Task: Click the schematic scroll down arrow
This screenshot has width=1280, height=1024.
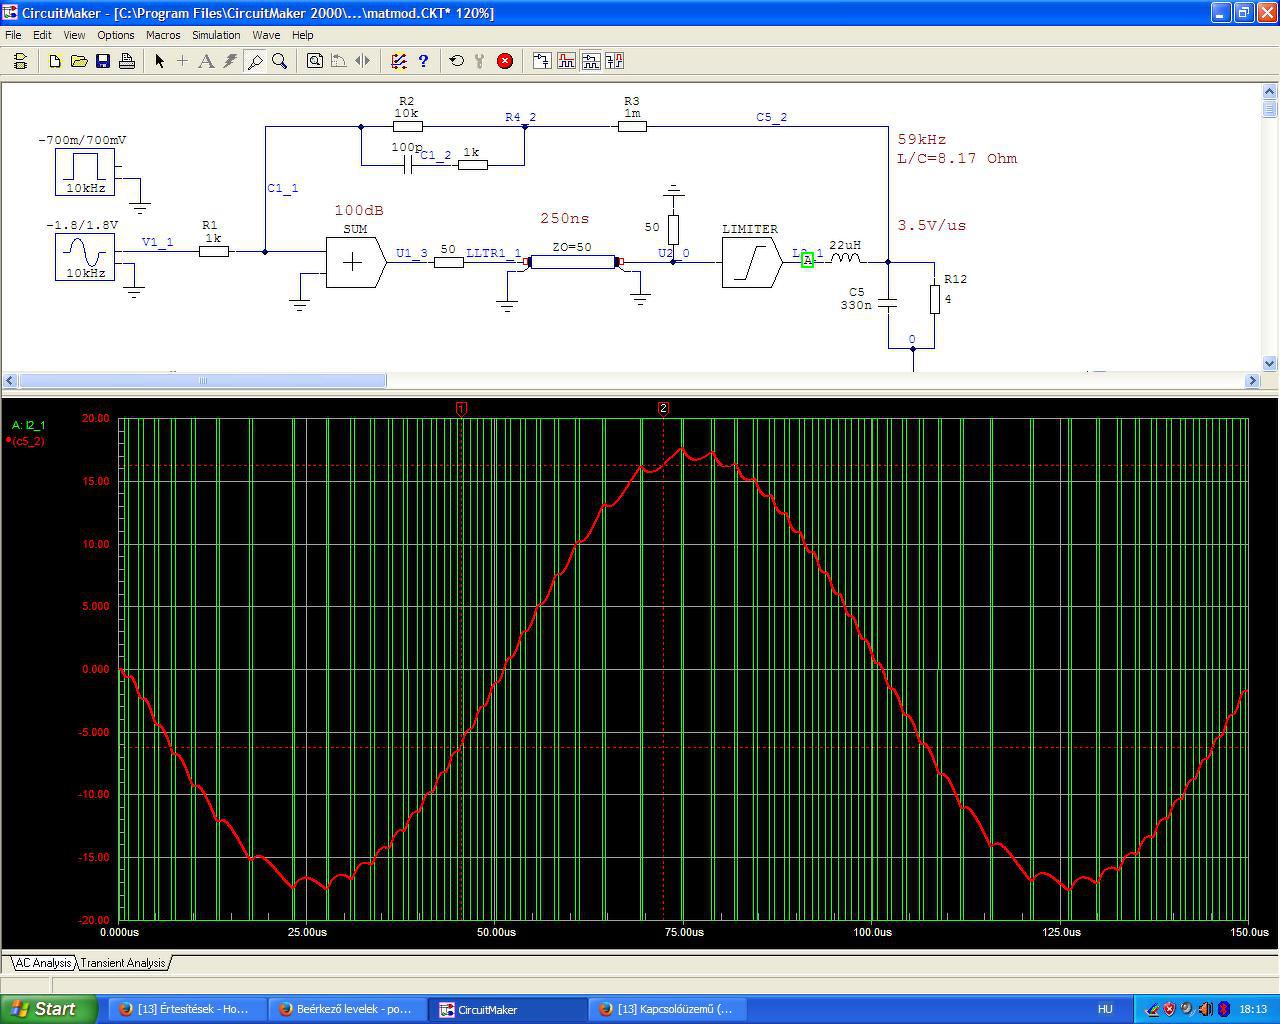Action: pyautogui.click(x=1270, y=364)
